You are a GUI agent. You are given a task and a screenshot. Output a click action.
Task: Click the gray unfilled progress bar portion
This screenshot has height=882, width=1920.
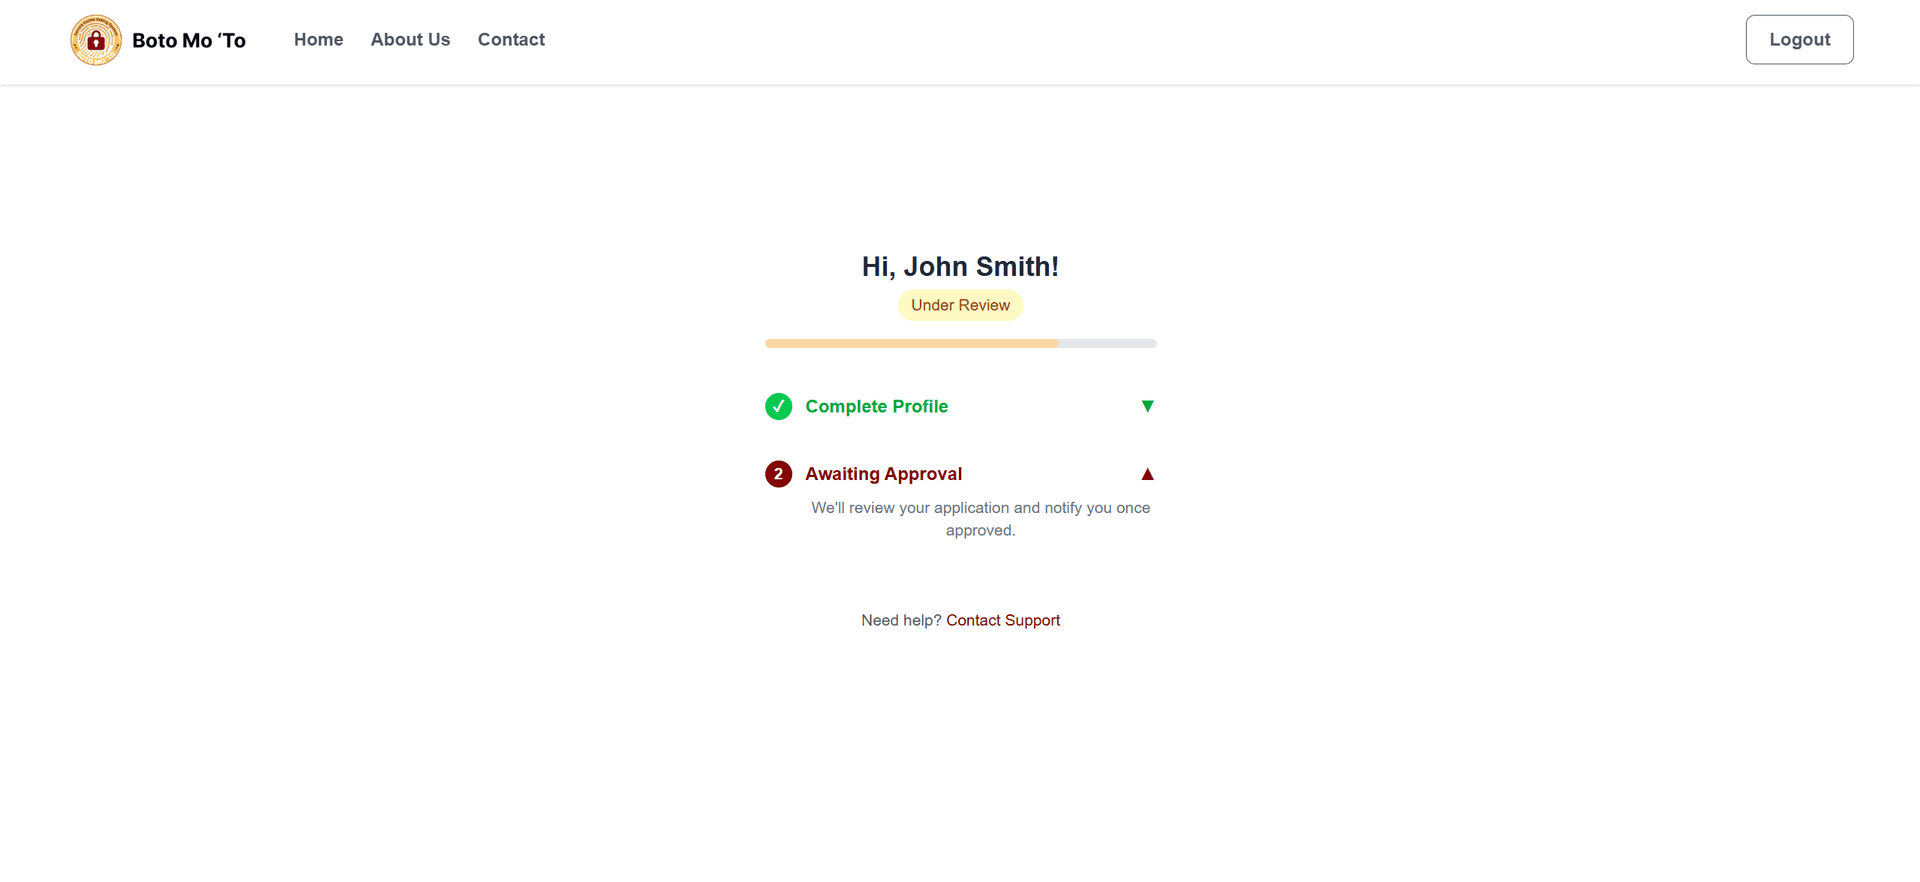[x=1108, y=343]
